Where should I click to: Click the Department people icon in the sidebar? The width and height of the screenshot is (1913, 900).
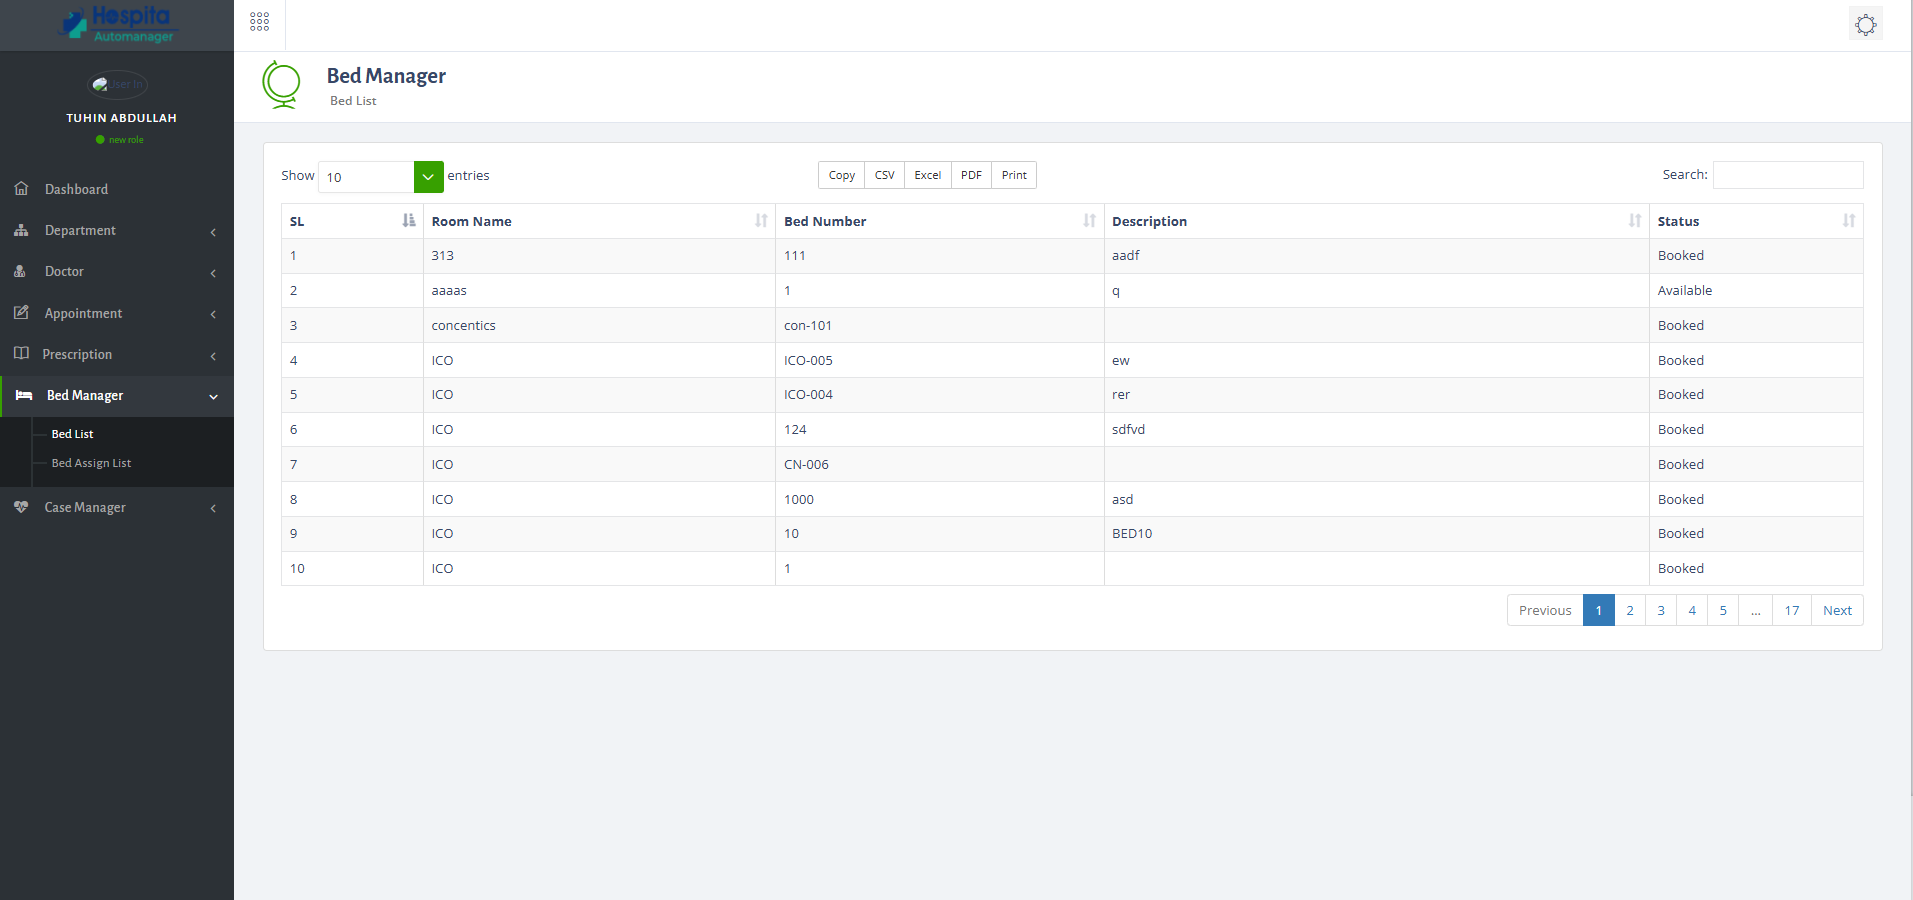[21, 230]
